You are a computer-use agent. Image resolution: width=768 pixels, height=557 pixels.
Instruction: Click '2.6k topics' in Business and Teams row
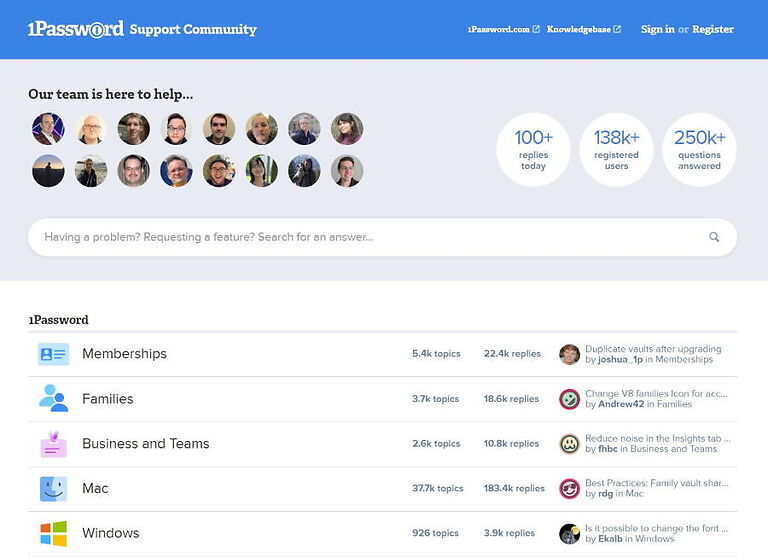[x=436, y=443]
